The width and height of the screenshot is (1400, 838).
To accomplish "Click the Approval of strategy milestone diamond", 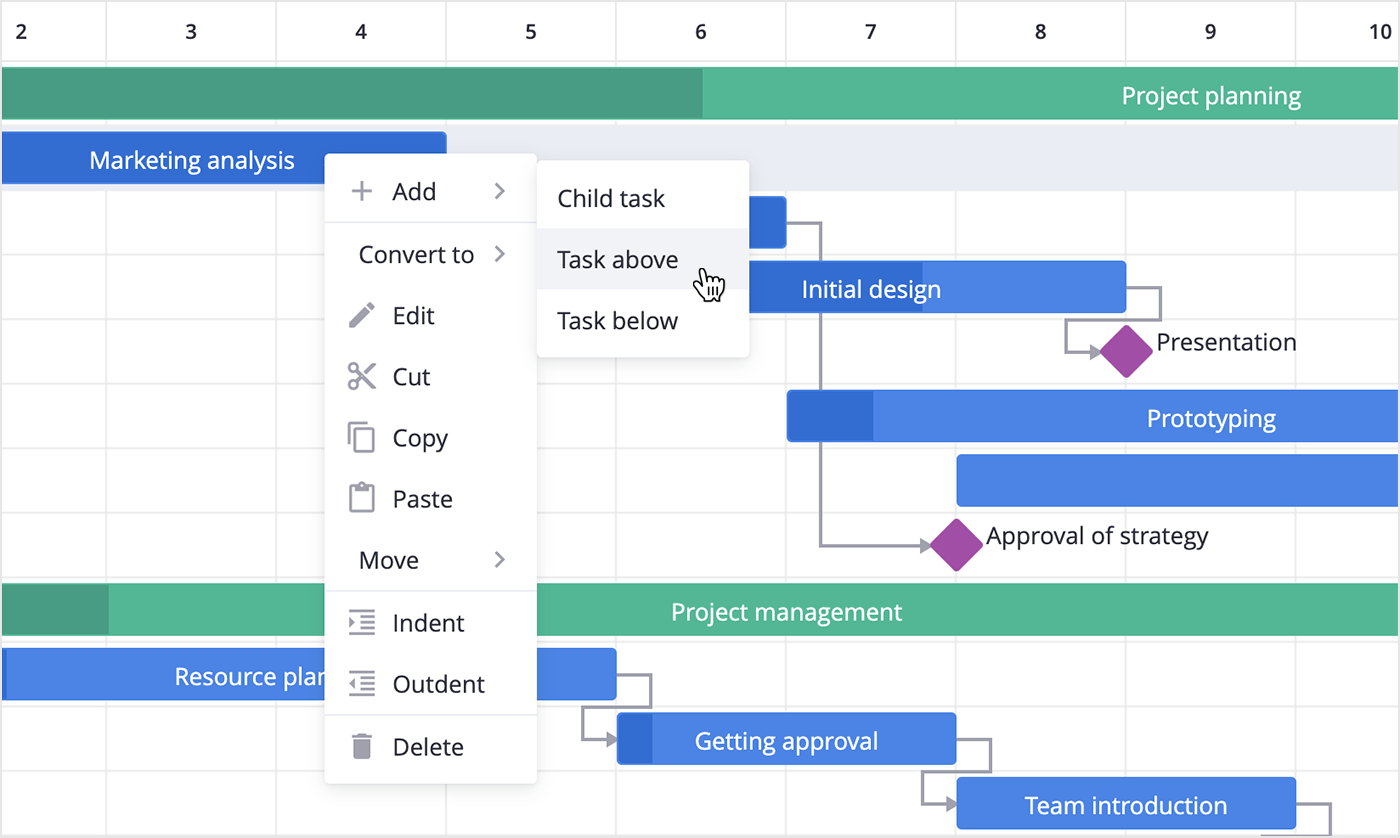I will (957, 545).
